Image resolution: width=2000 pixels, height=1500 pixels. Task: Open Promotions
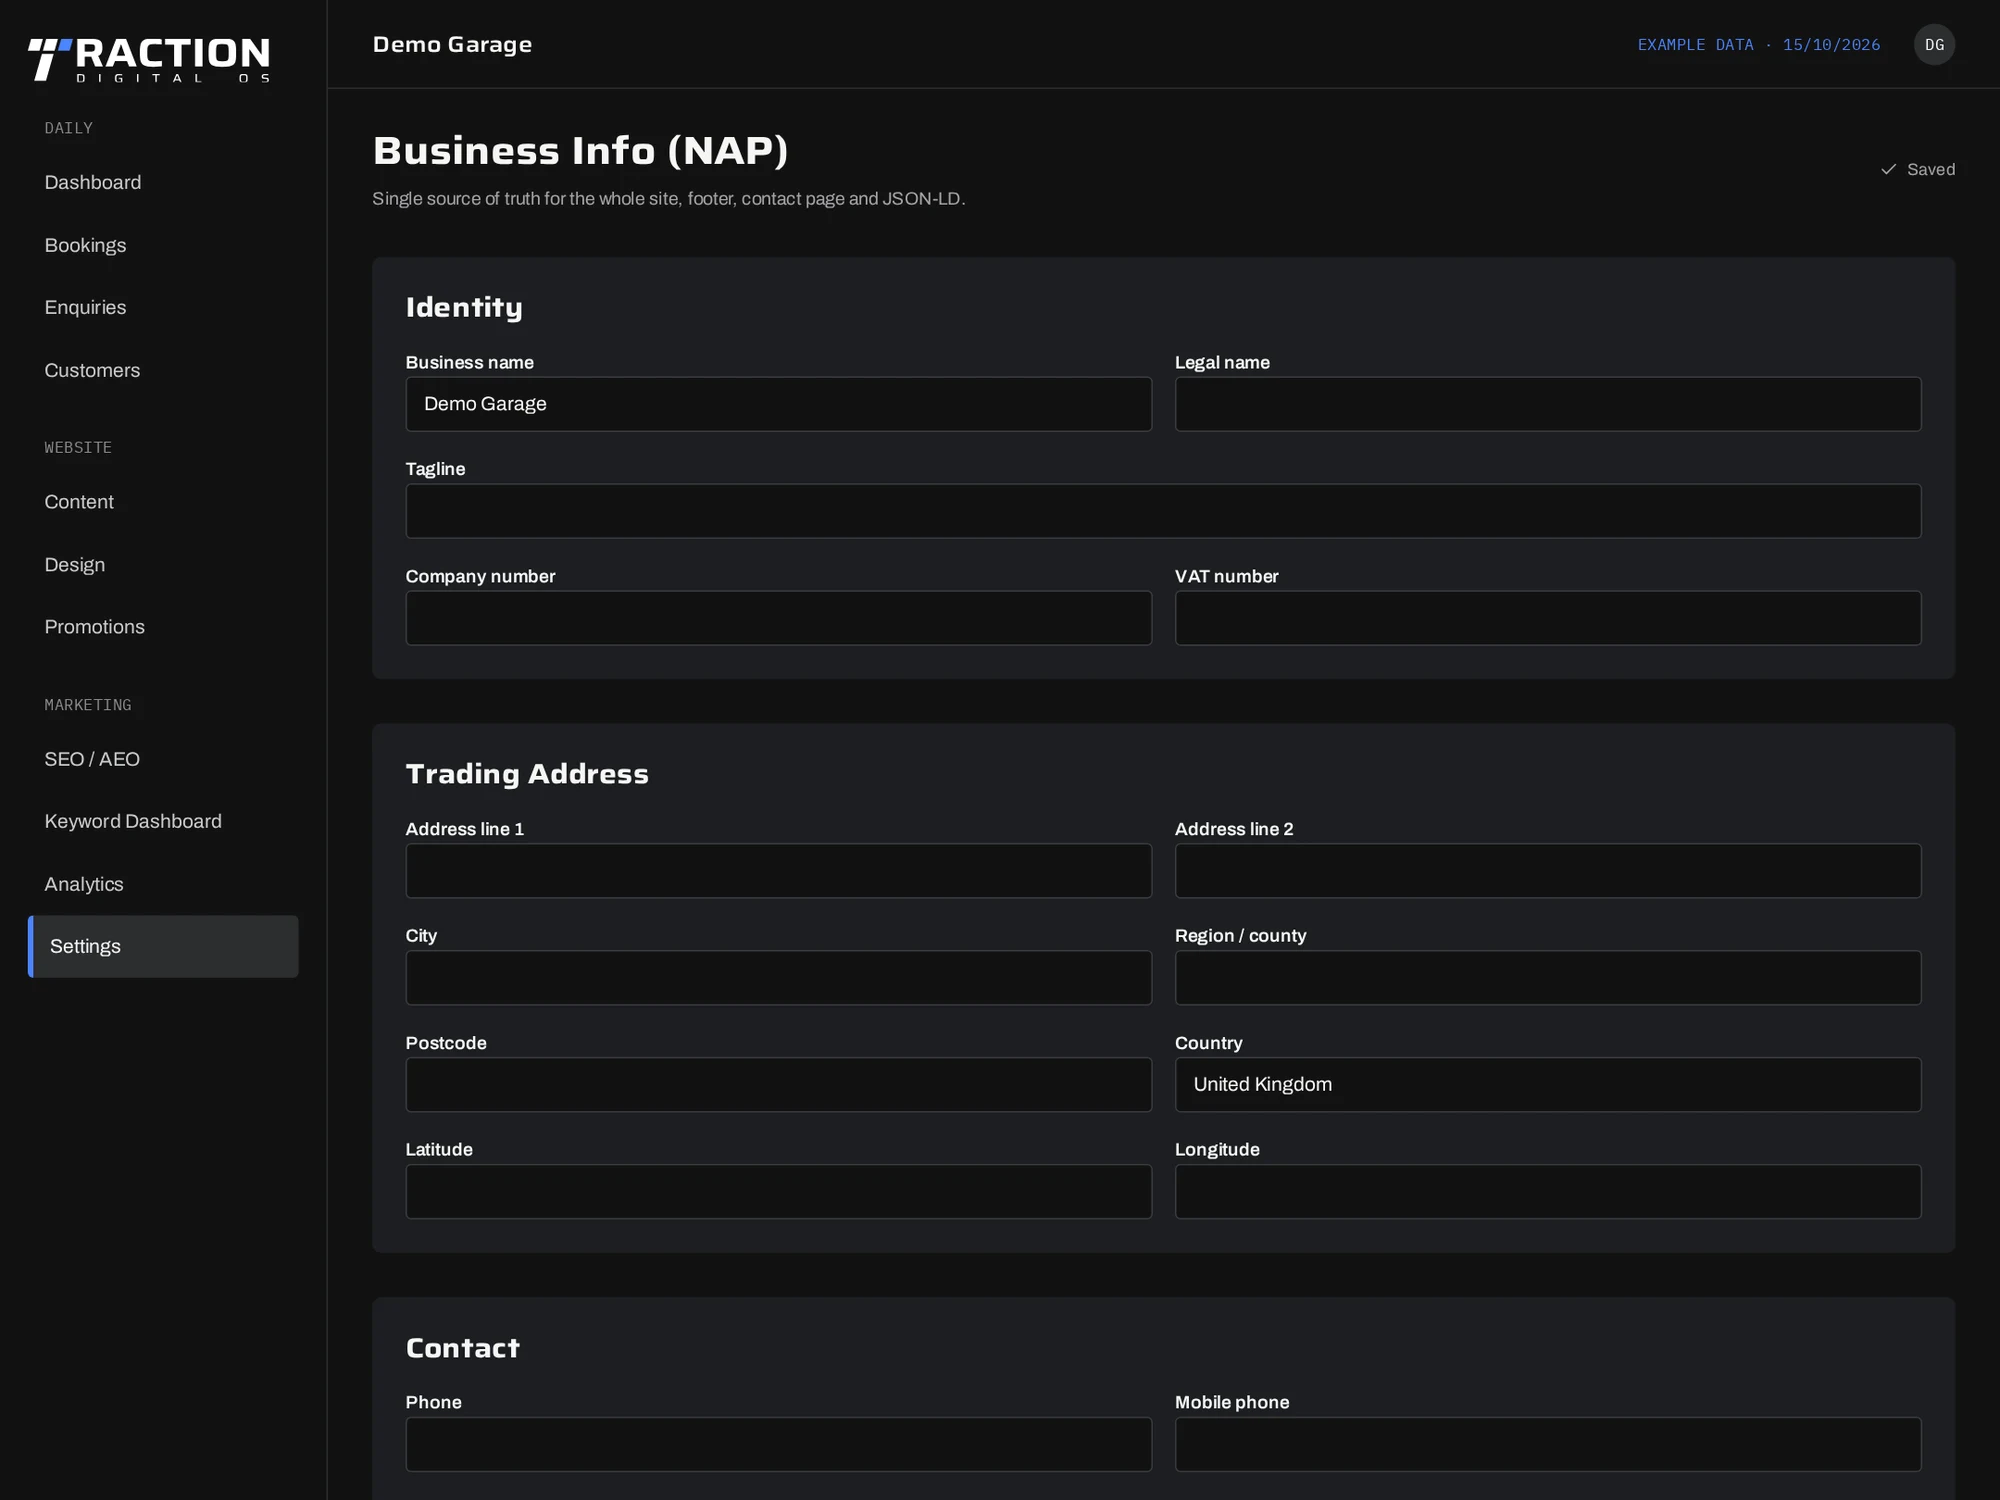[x=163, y=627]
